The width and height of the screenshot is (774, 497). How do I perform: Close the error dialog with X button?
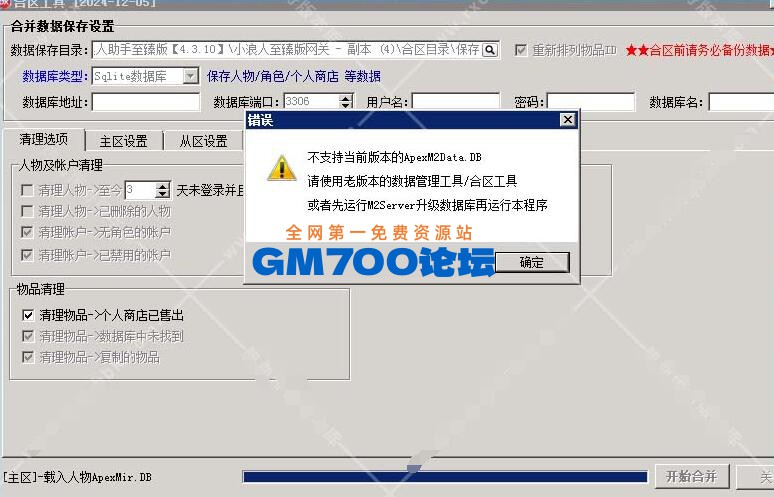567,120
